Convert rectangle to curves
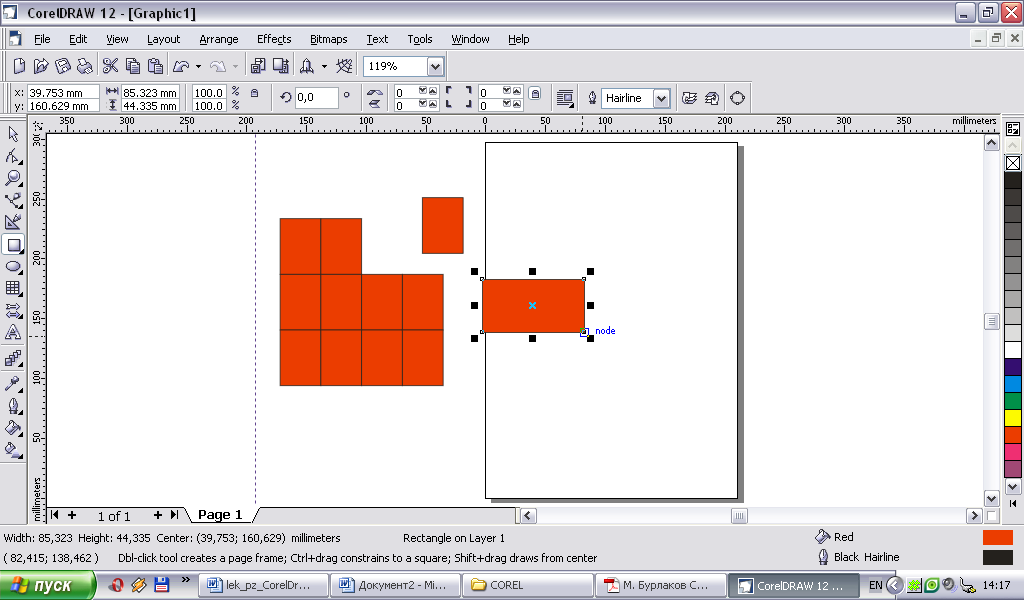 pos(737,98)
